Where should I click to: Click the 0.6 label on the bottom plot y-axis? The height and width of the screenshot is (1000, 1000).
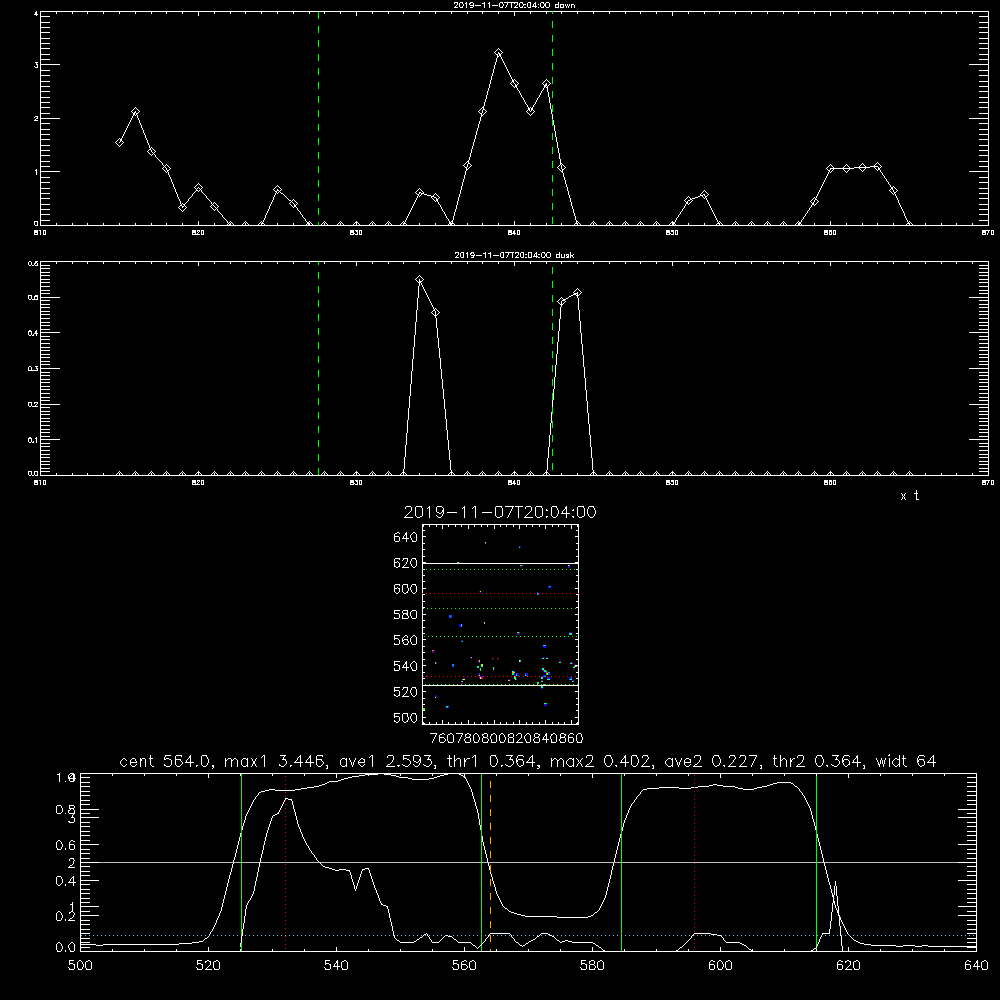click(x=66, y=844)
